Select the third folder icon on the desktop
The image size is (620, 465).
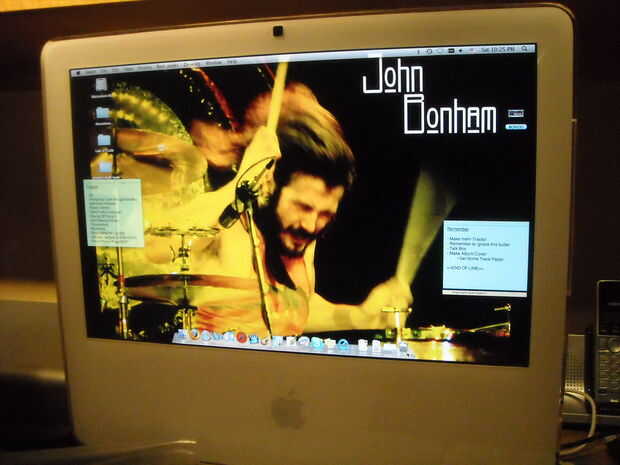104,140
